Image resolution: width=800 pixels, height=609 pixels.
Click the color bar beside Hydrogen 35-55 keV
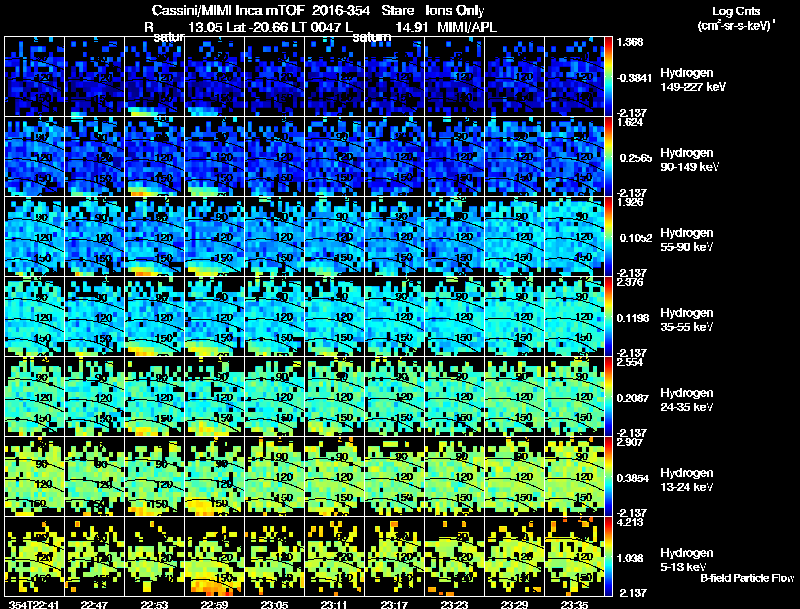tap(608, 317)
